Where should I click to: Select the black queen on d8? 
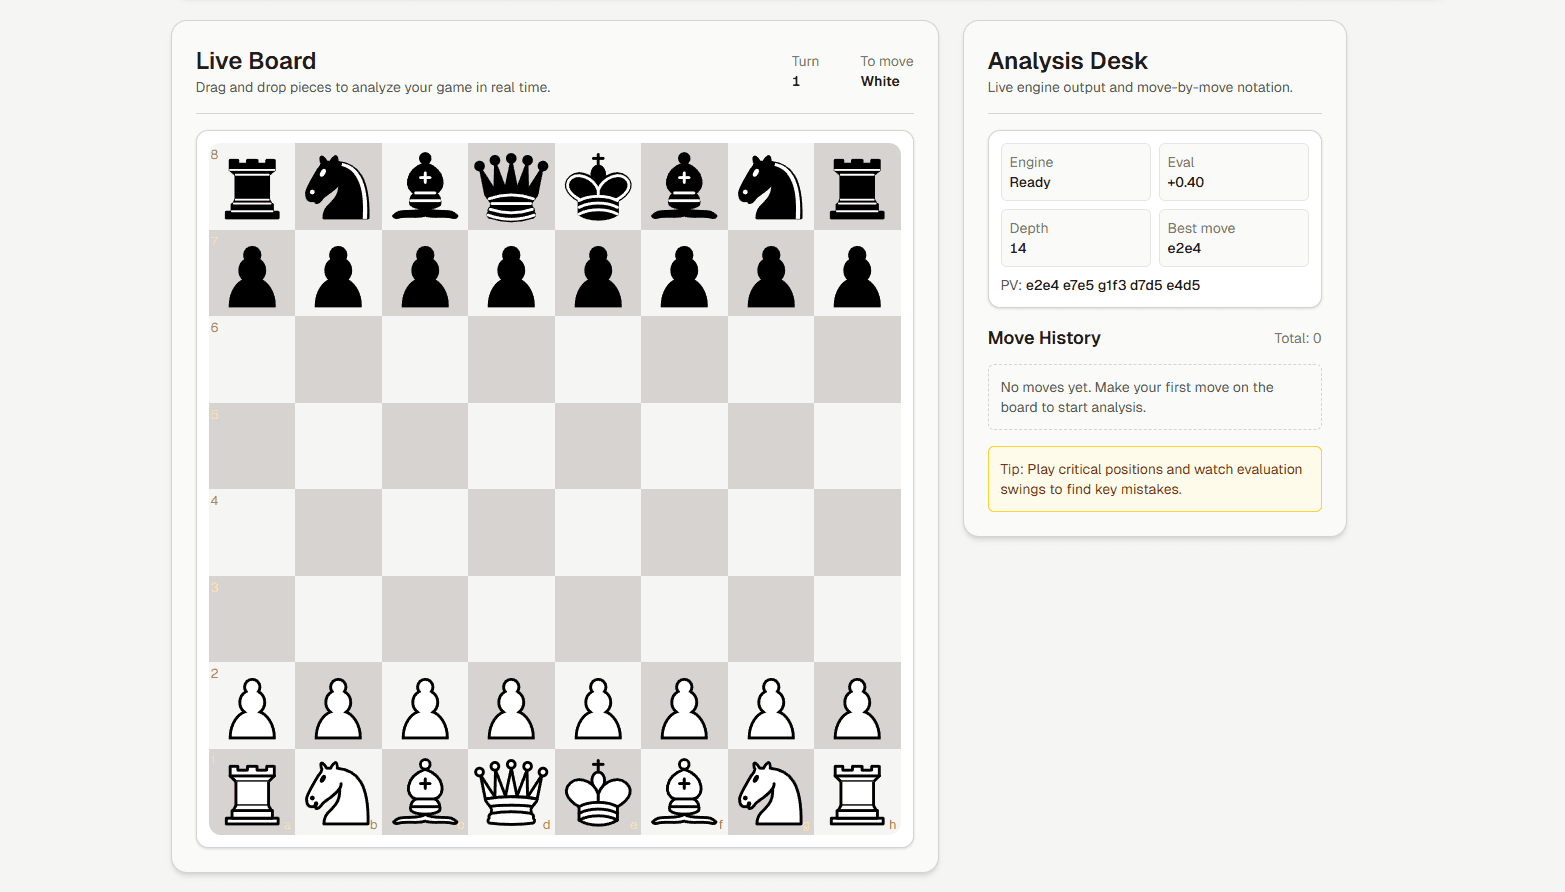point(511,186)
